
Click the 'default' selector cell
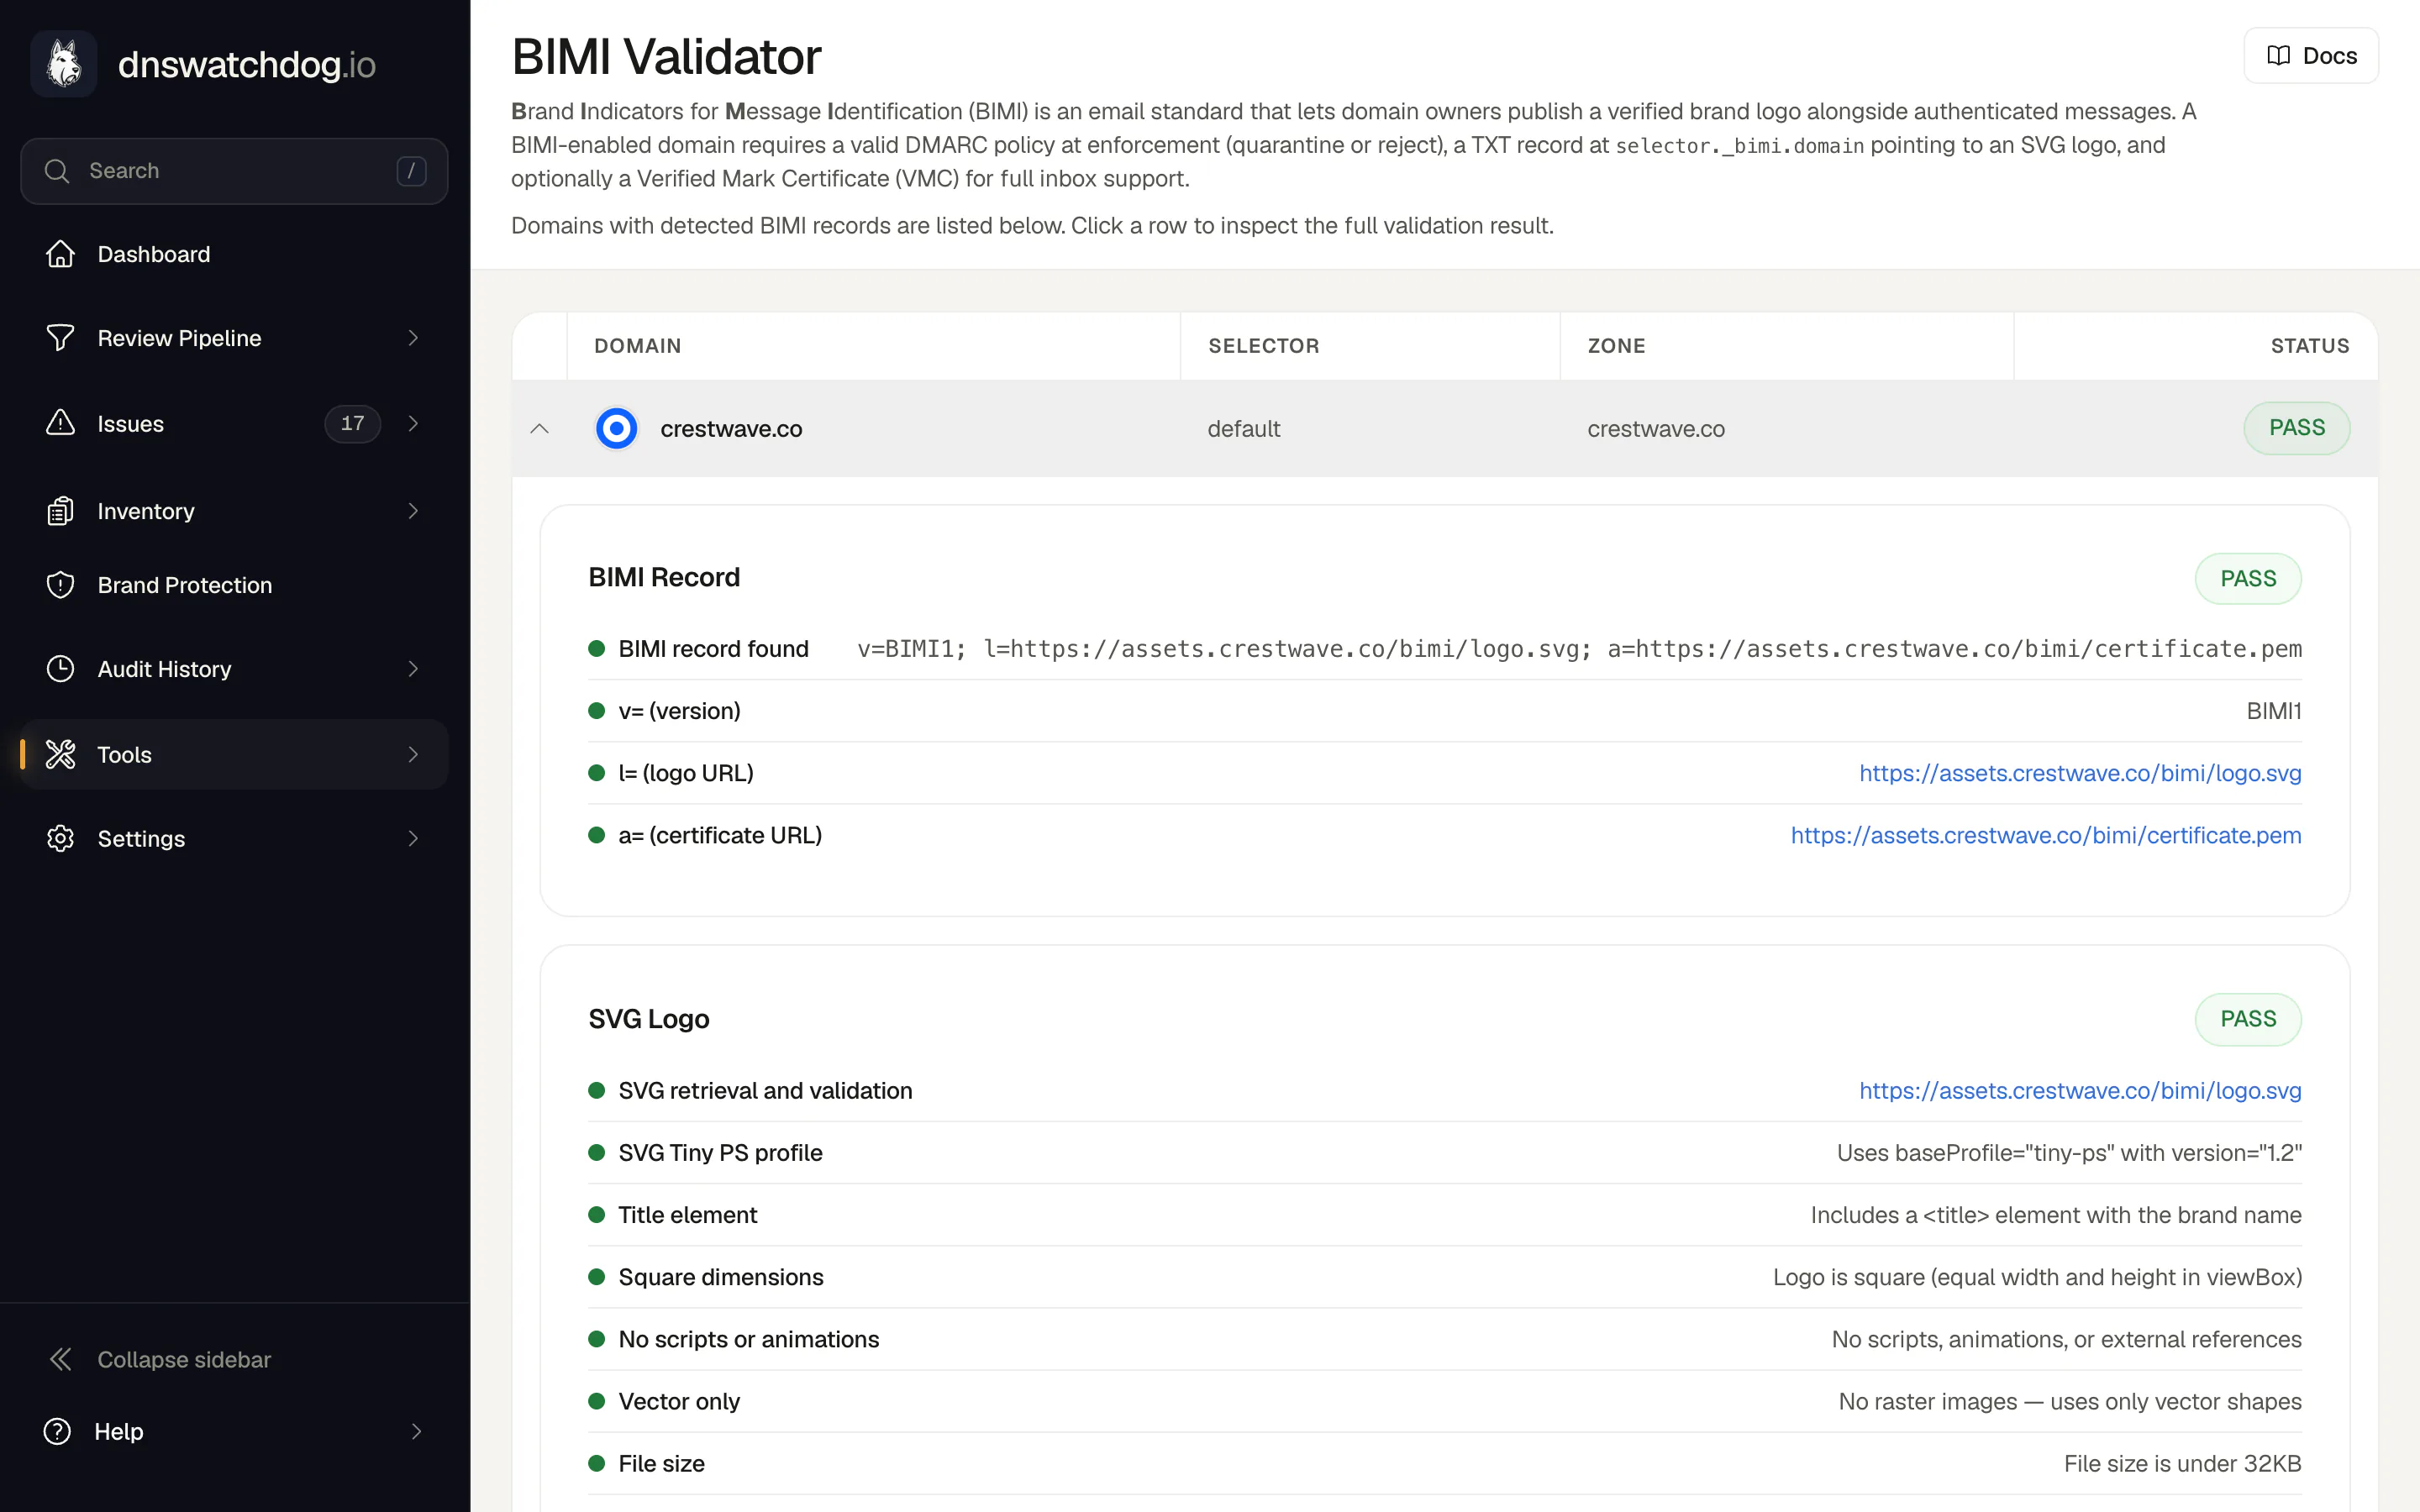[x=1244, y=429]
